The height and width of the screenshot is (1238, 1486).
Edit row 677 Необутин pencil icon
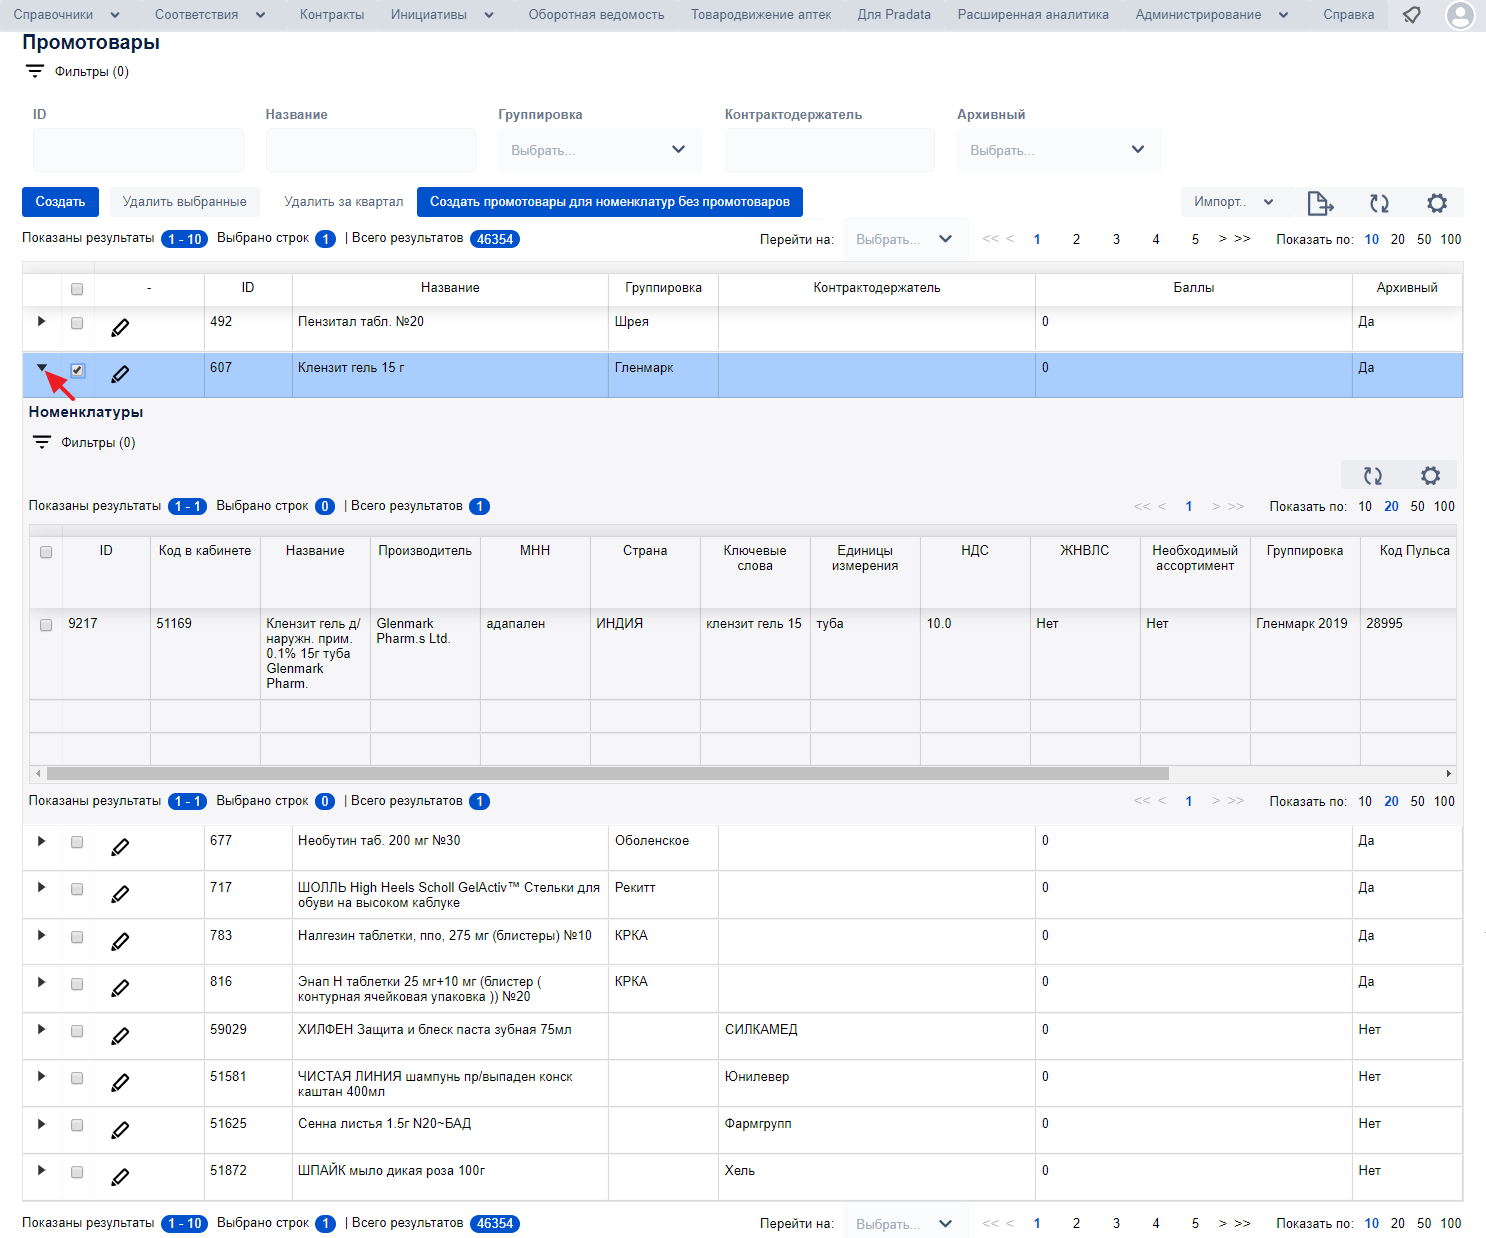(120, 847)
